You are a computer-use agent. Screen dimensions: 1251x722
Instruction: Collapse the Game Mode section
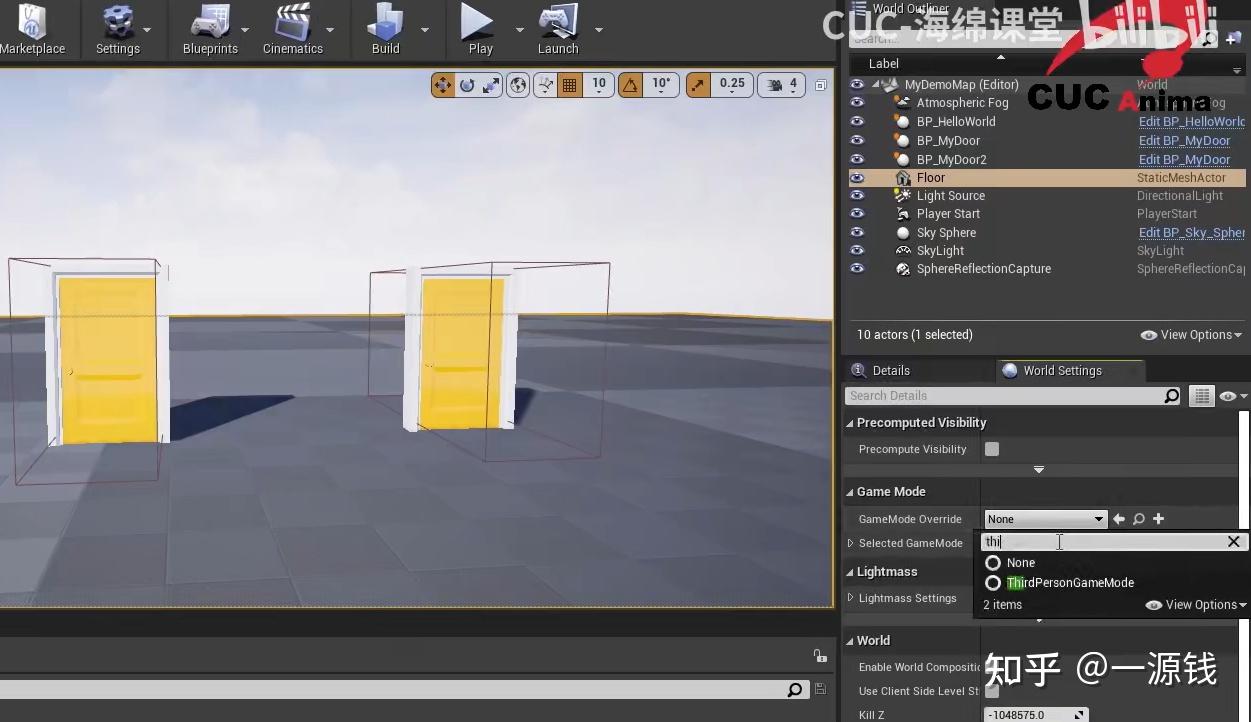point(850,492)
